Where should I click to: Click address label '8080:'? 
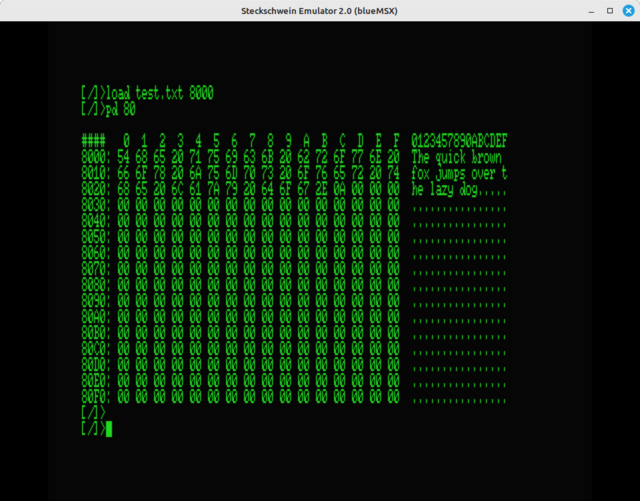point(96,285)
